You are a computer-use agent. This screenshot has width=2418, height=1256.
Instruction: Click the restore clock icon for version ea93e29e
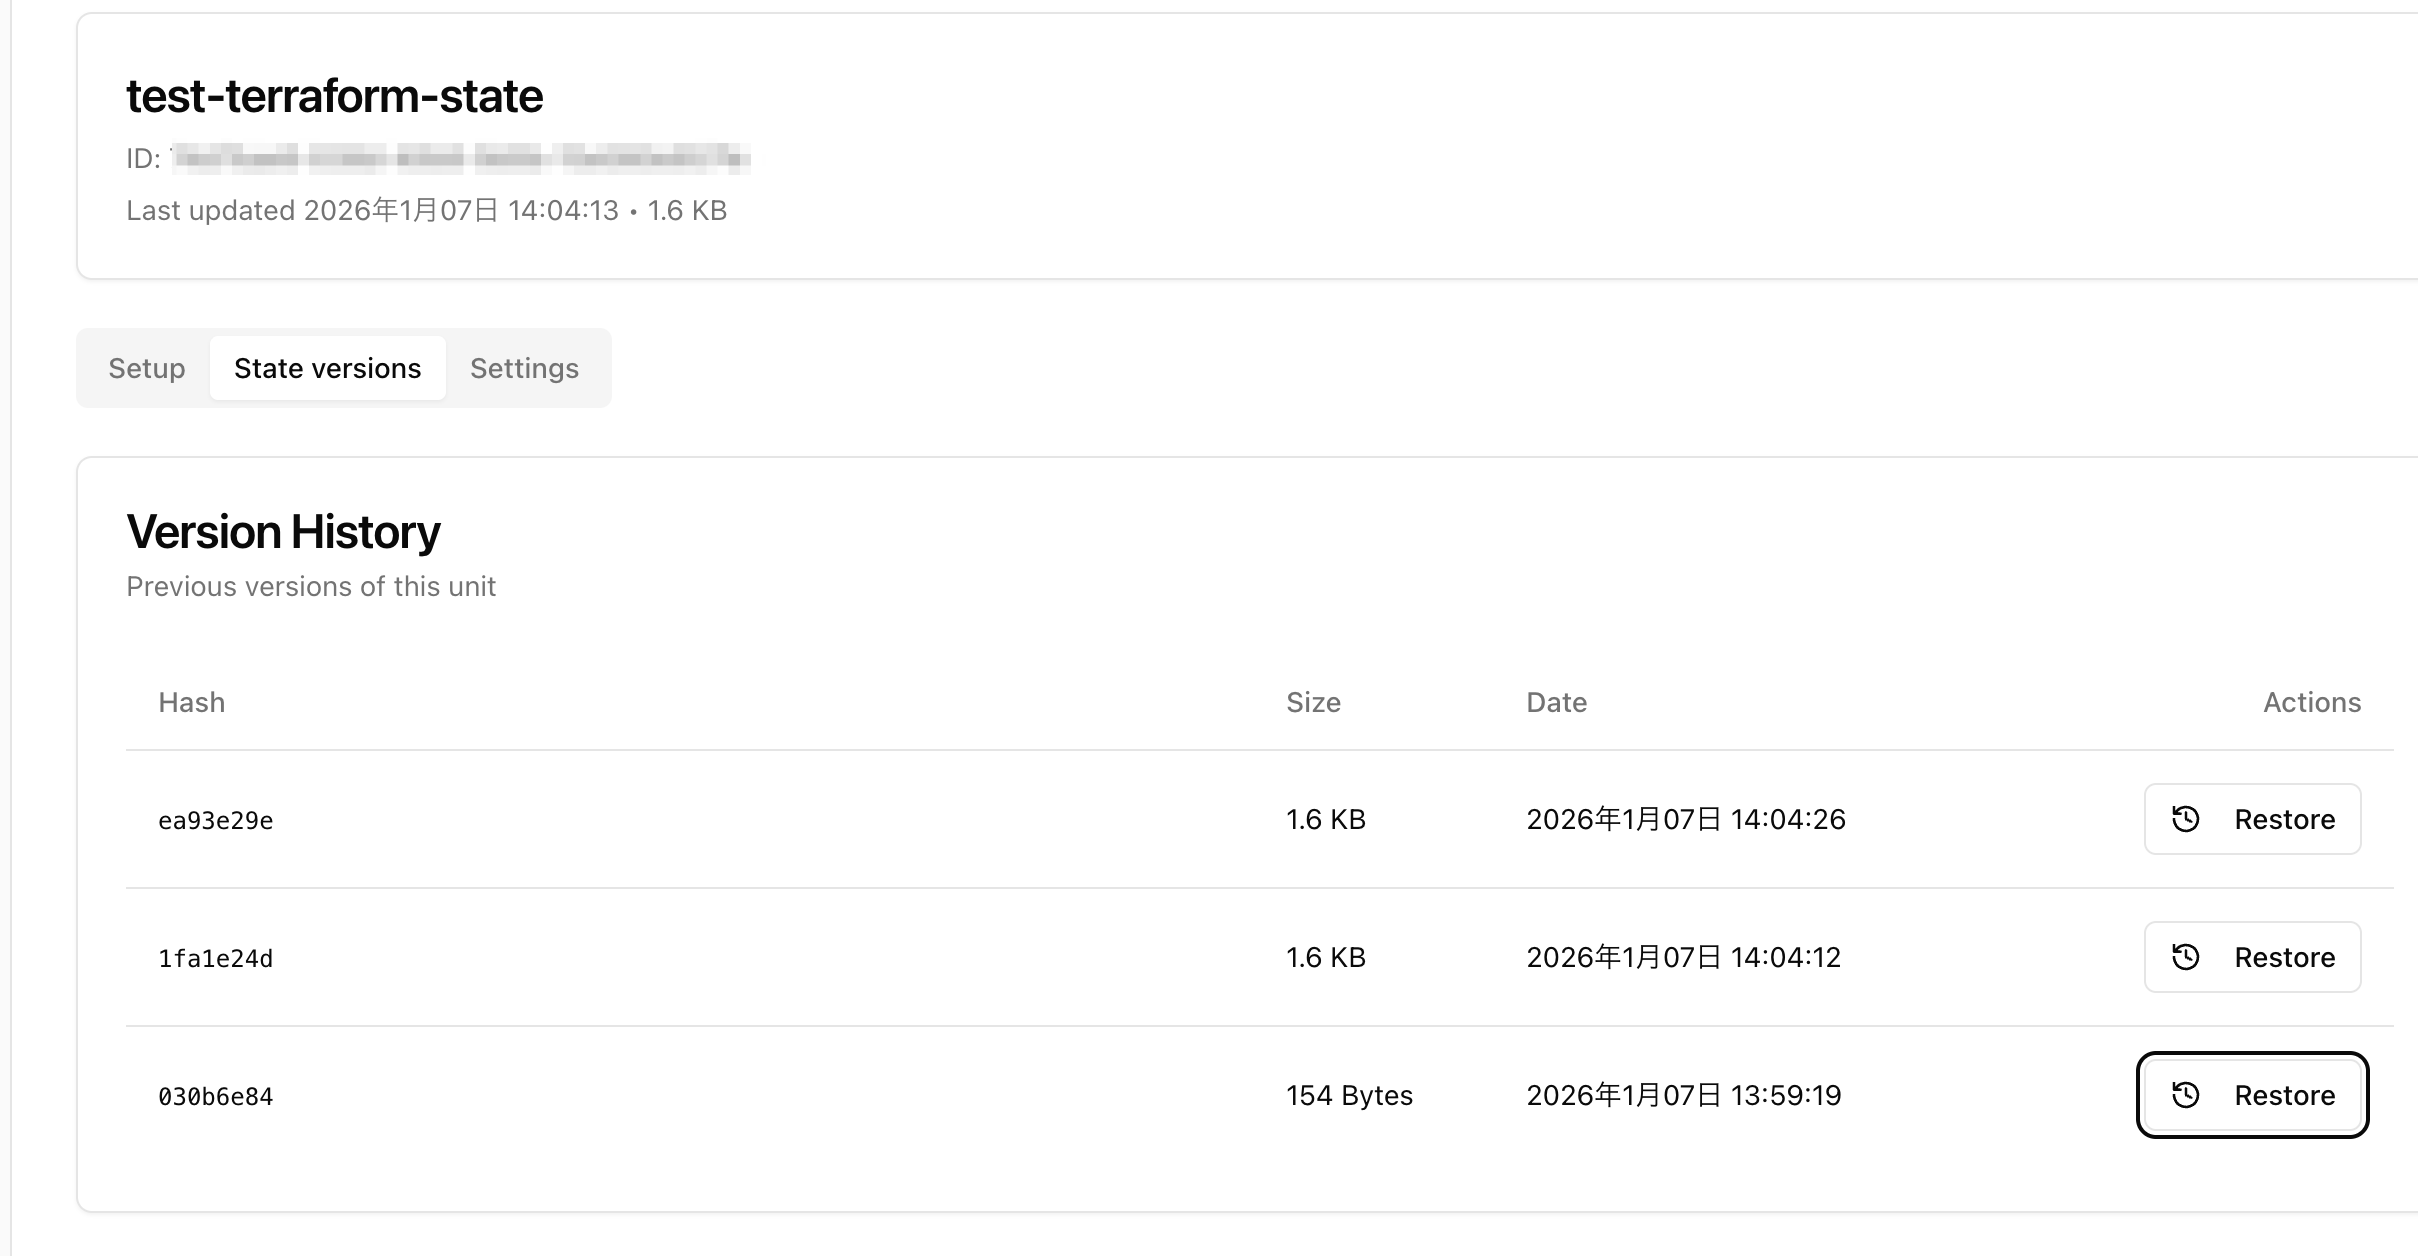pyautogui.click(x=2186, y=819)
